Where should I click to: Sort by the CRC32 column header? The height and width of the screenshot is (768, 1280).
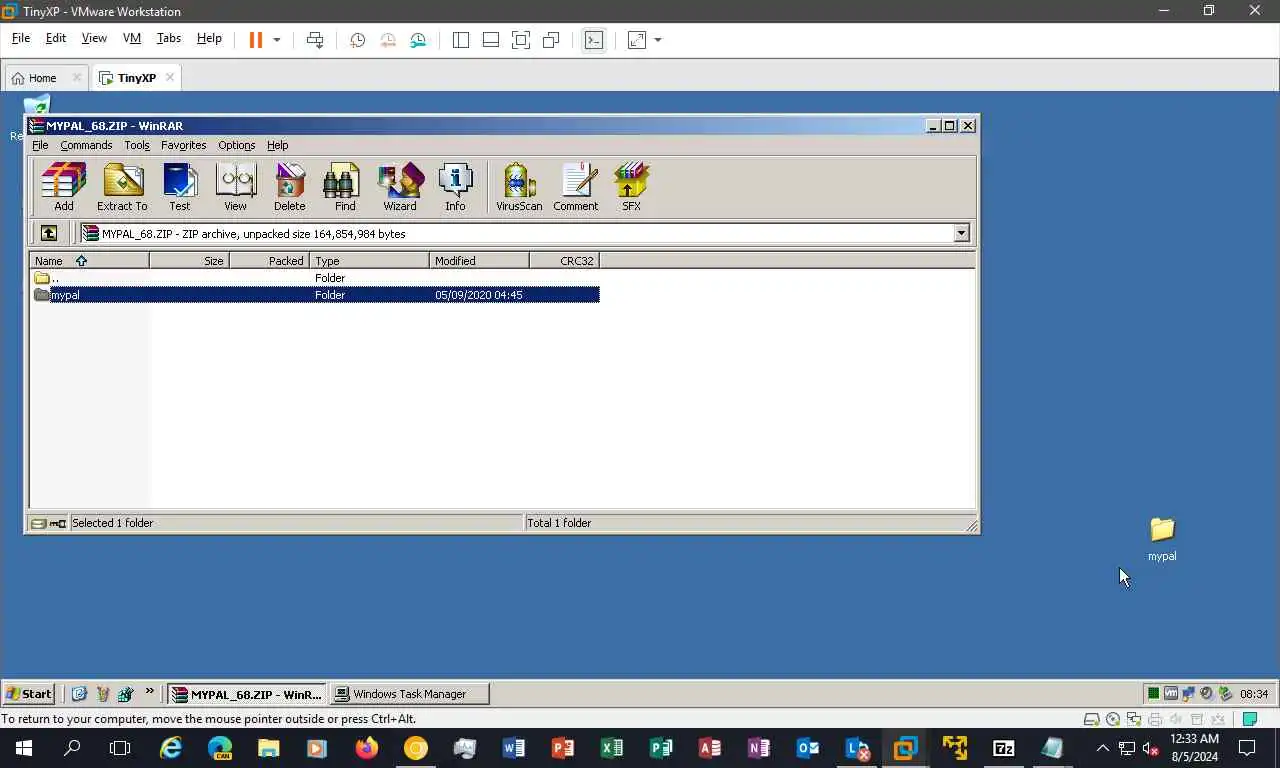564,260
